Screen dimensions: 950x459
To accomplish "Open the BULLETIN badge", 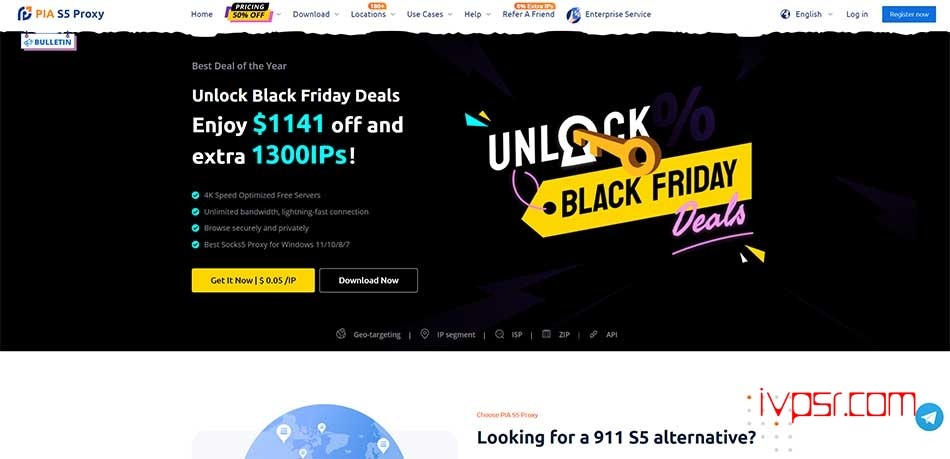I will 48,42.
